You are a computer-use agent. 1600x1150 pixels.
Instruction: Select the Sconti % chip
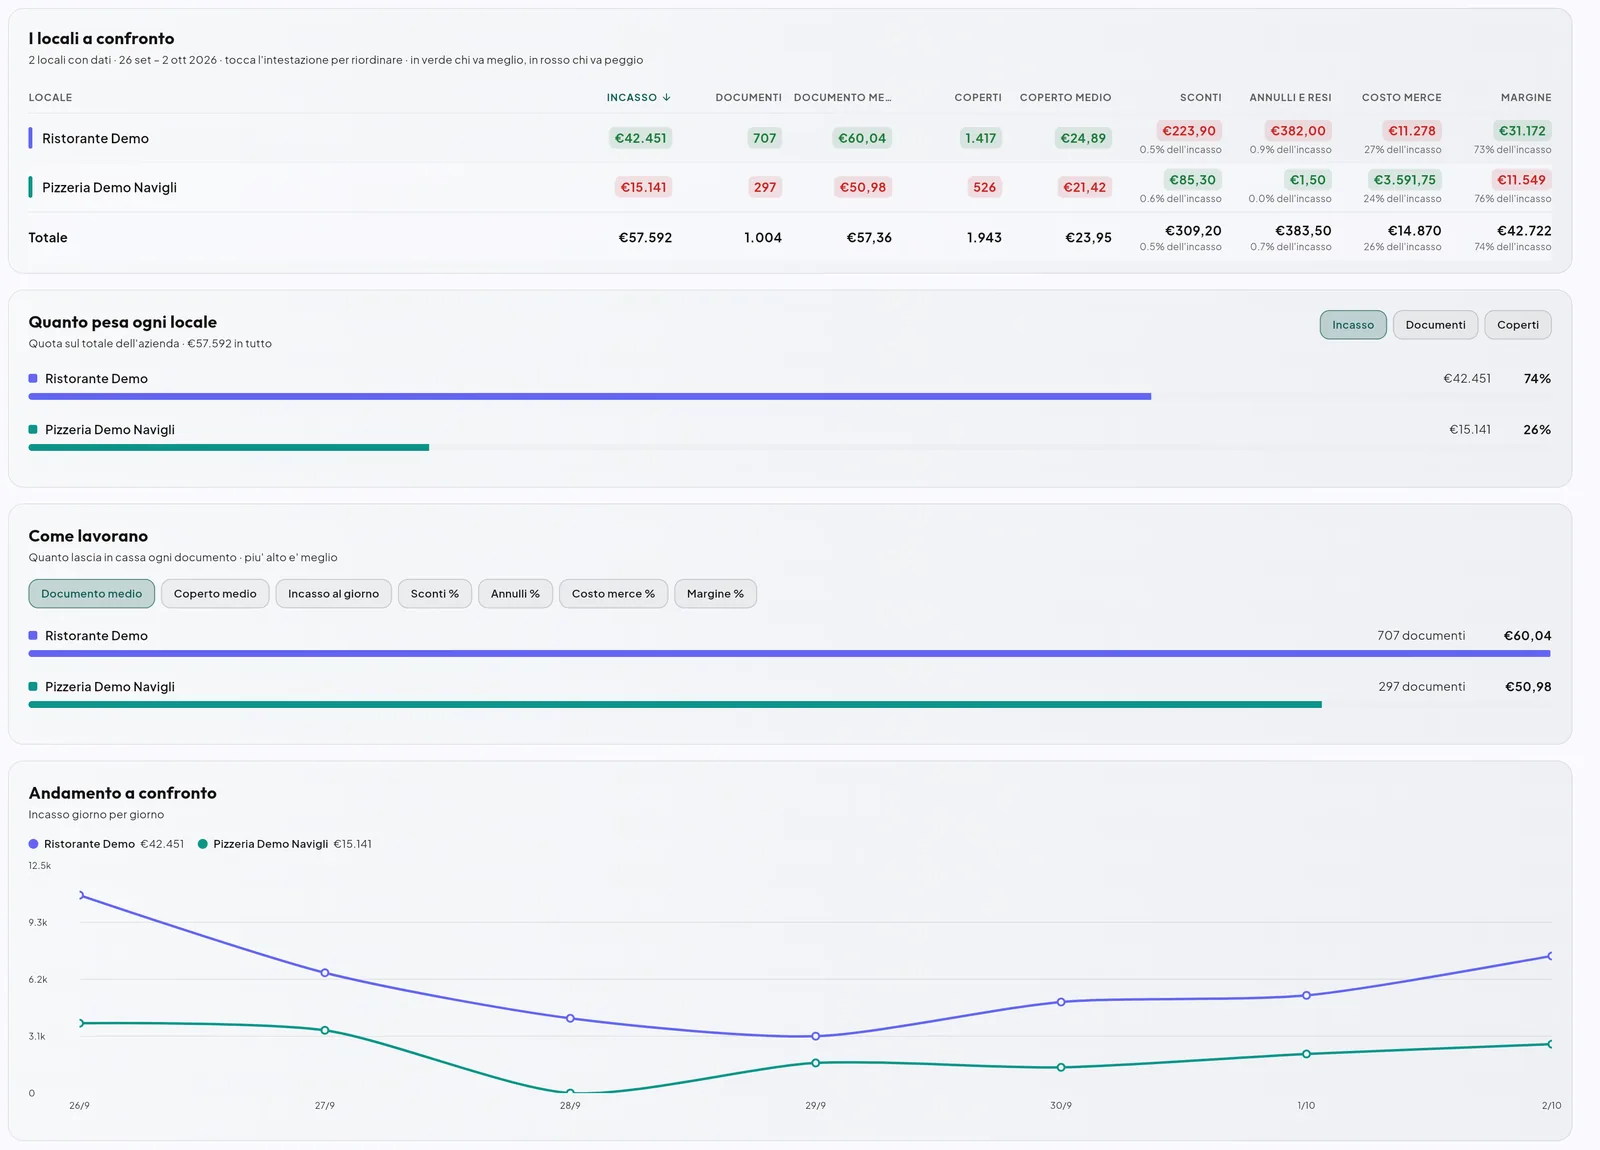(x=435, y=594)
